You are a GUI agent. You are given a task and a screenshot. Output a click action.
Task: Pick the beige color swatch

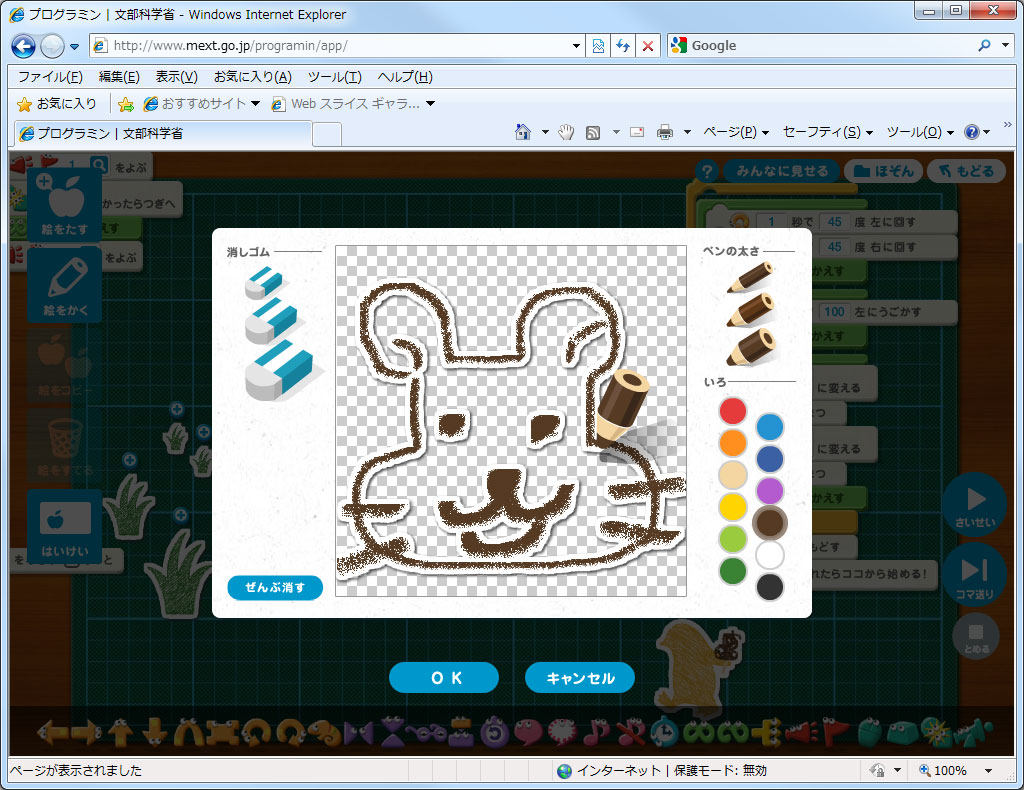tap(733, 475)
